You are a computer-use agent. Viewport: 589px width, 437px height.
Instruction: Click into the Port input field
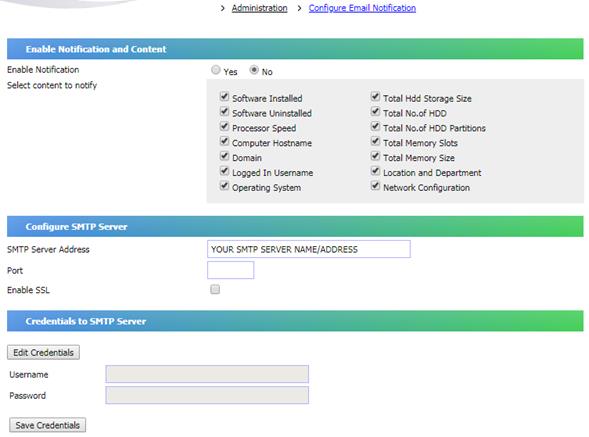click(231, 270)
